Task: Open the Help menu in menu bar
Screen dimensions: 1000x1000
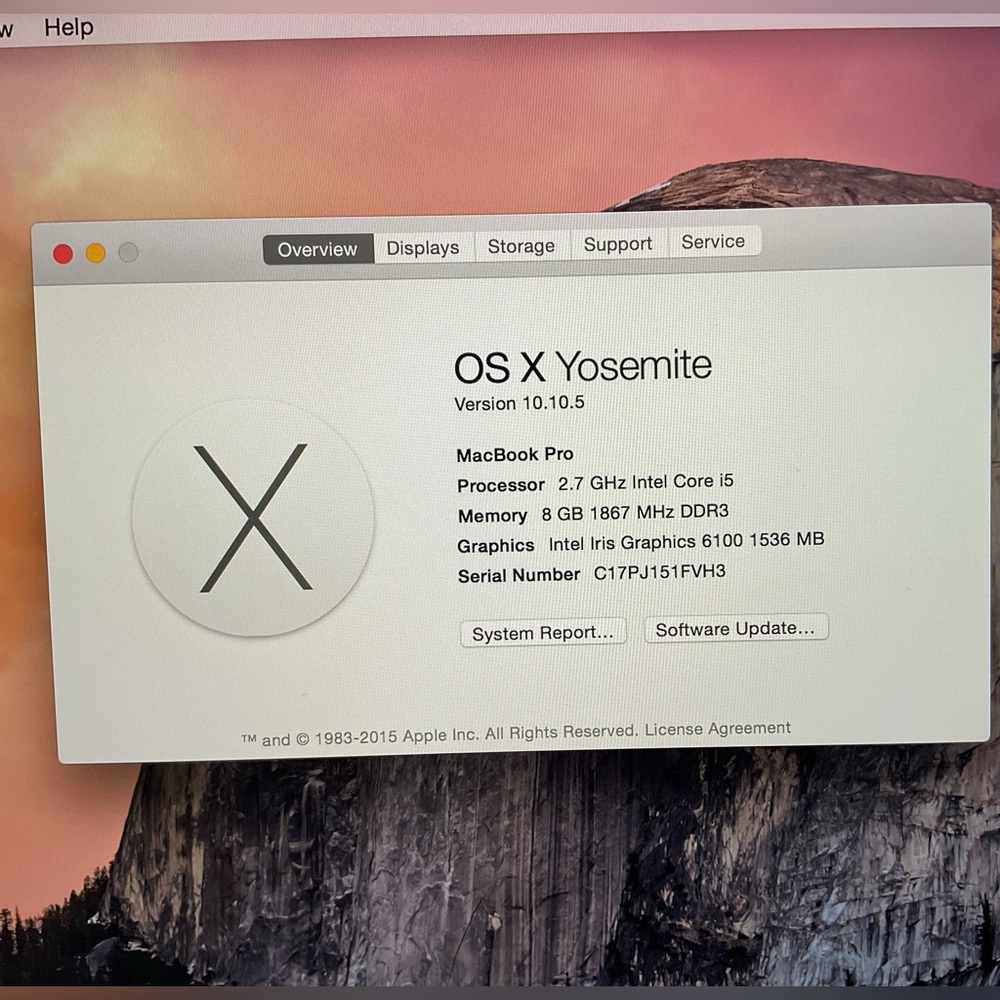Action: (69, 27)
